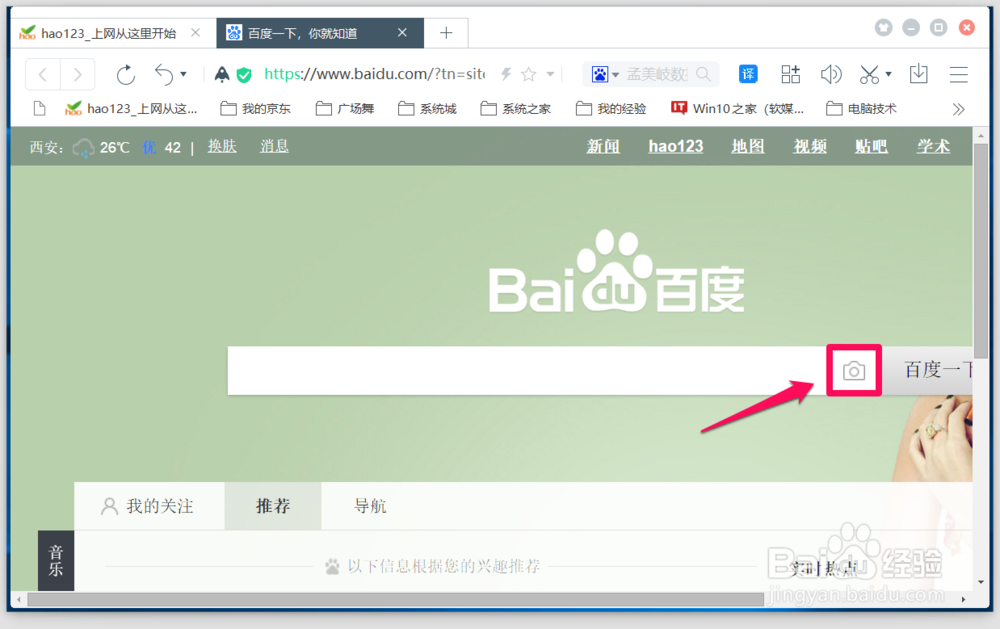Open the hao123 bookmark
Image resolution: width=1000 pixels, height=629 pixels.
point(131,109)
